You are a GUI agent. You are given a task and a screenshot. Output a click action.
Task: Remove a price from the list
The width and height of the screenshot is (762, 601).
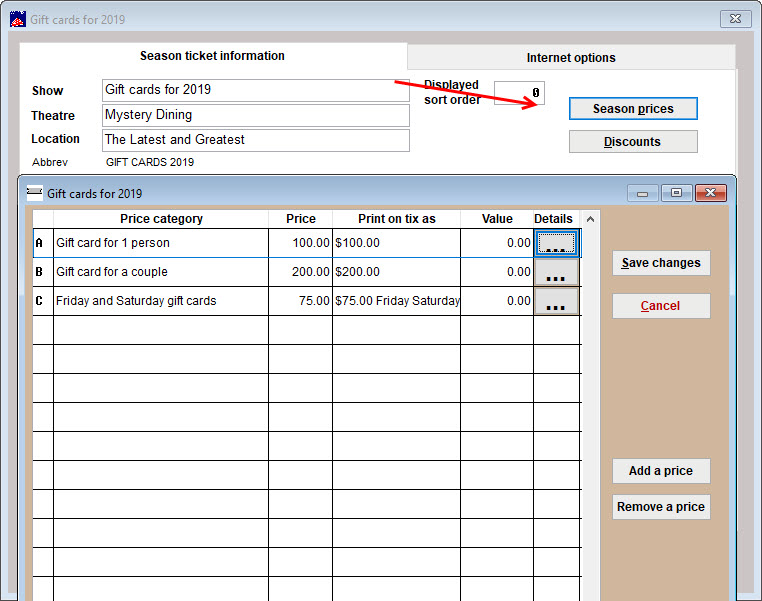pos(661,507)
